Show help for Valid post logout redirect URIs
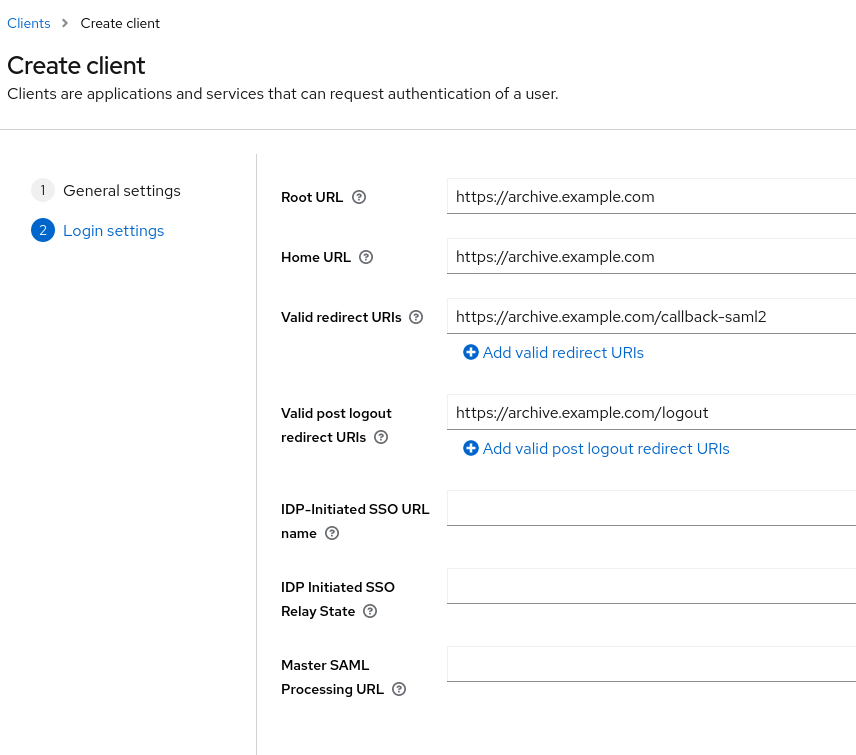The image size is (856, 755). click(381, 437)
